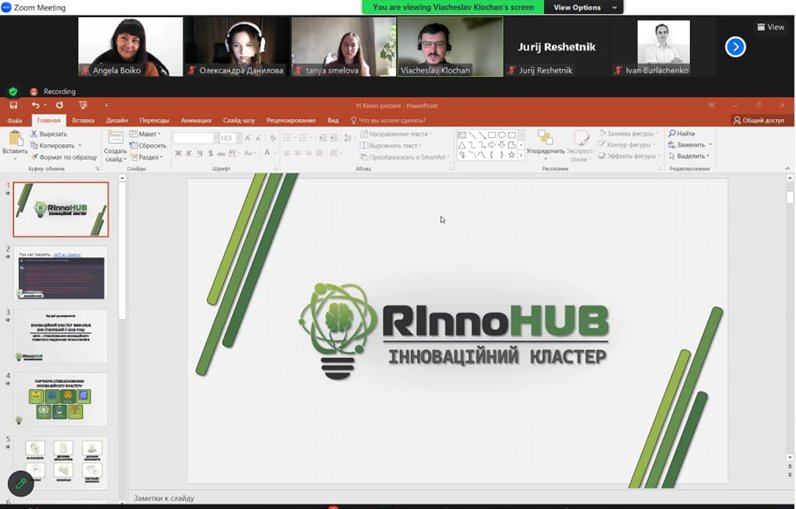Open the Выделить select menu
796x509 pixels.
tap(689, 156)
